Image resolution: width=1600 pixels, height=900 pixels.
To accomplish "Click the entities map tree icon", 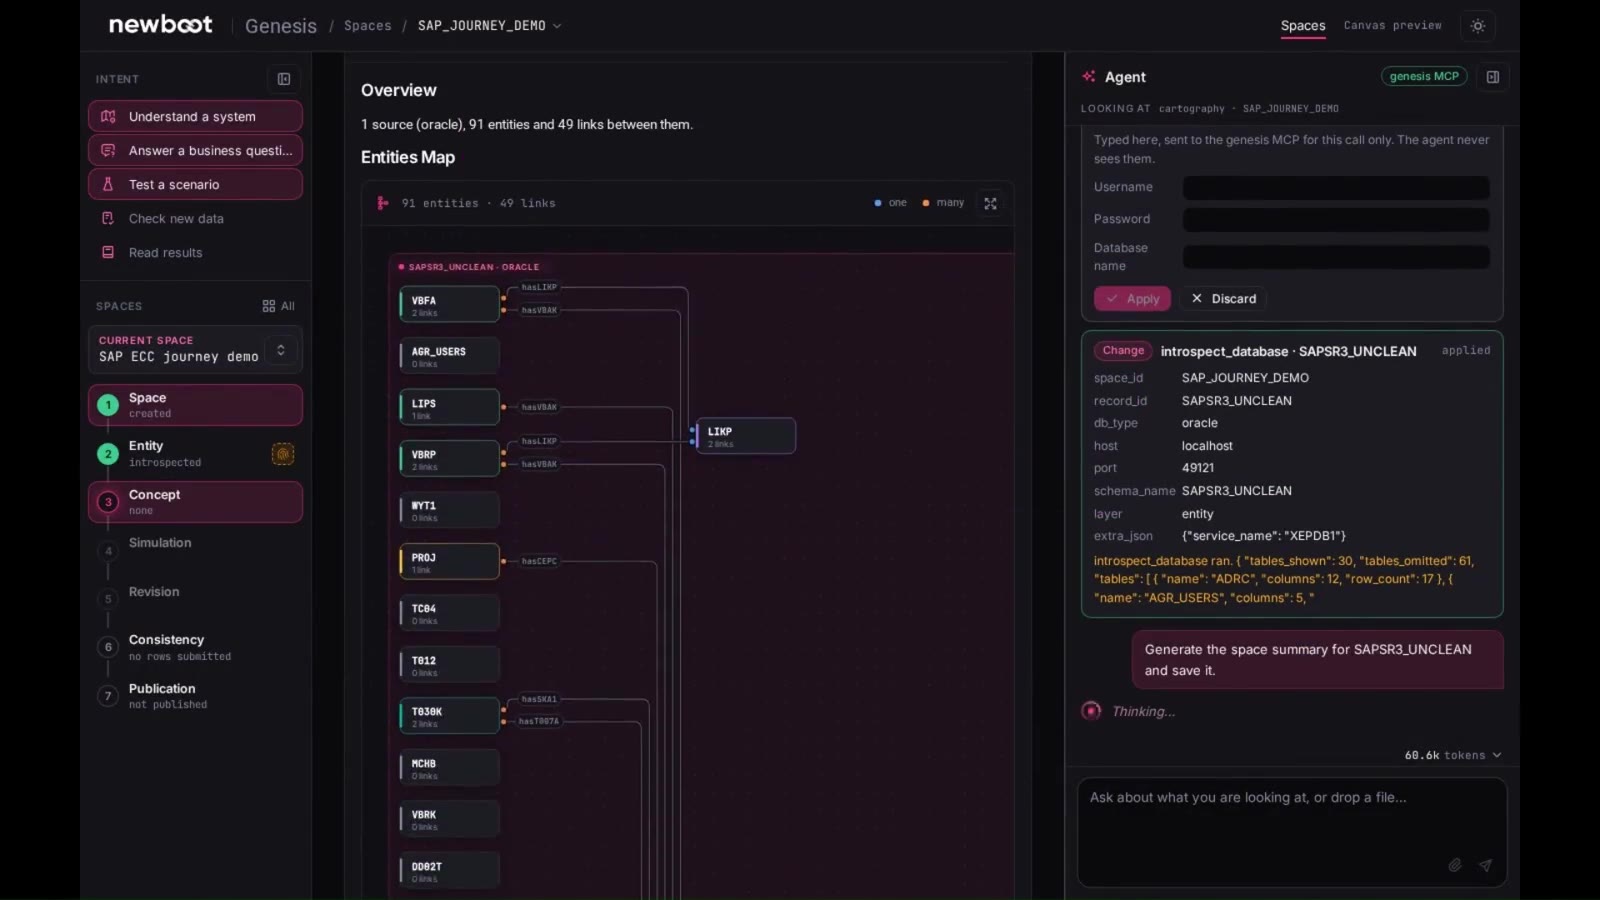I will [x=382, y=203].
